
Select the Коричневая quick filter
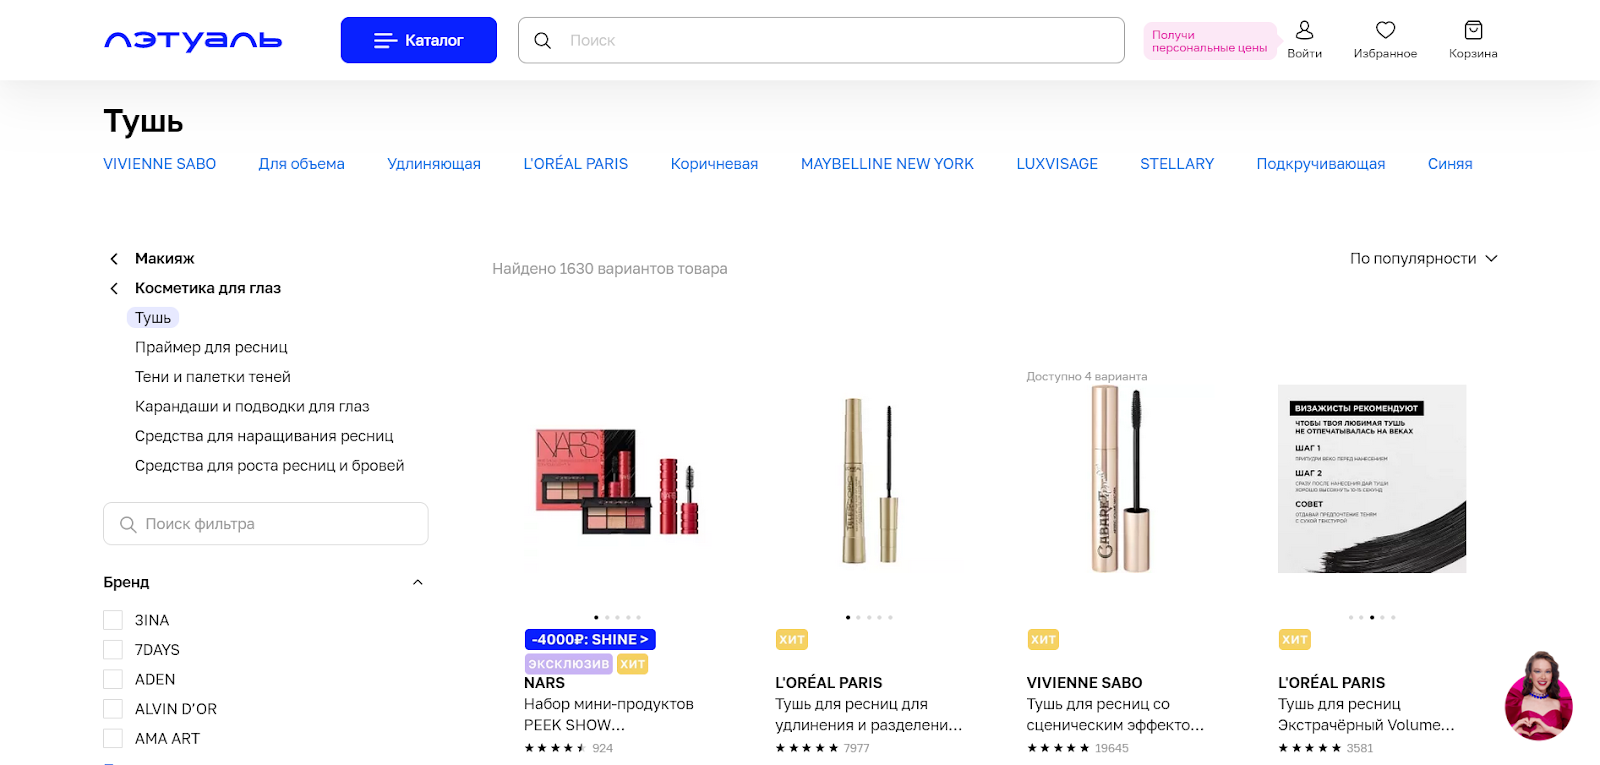click(714, 164)
